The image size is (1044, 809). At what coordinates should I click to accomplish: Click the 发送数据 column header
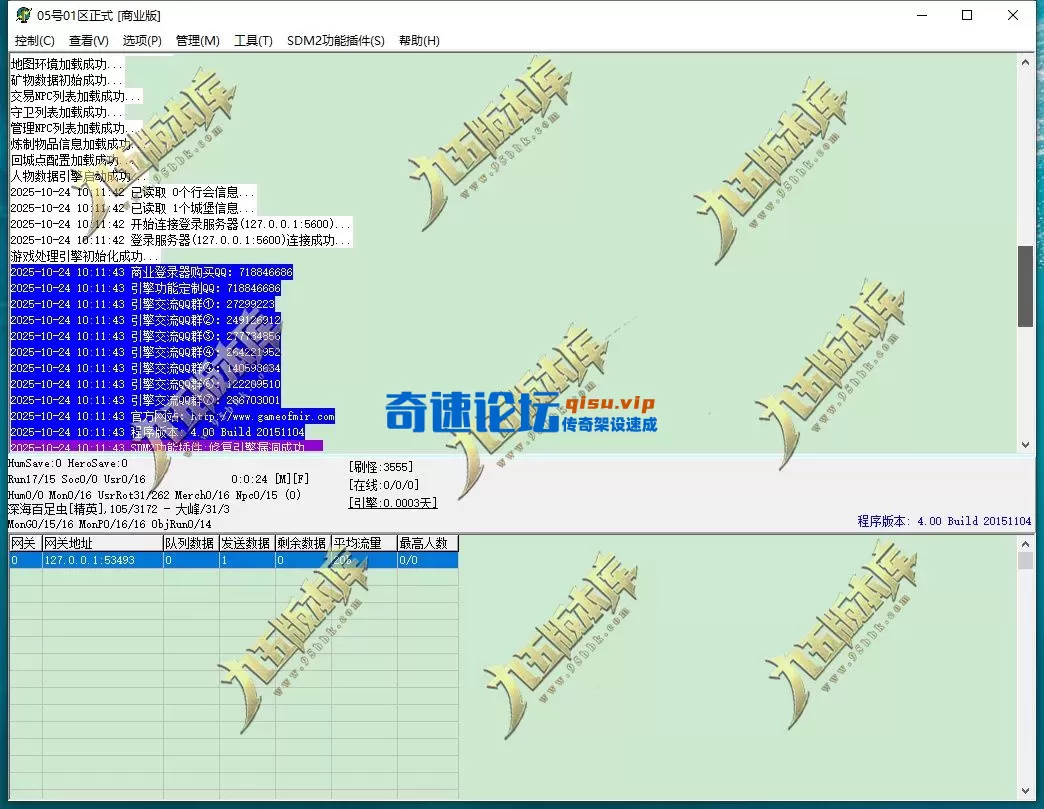point(247,543)
